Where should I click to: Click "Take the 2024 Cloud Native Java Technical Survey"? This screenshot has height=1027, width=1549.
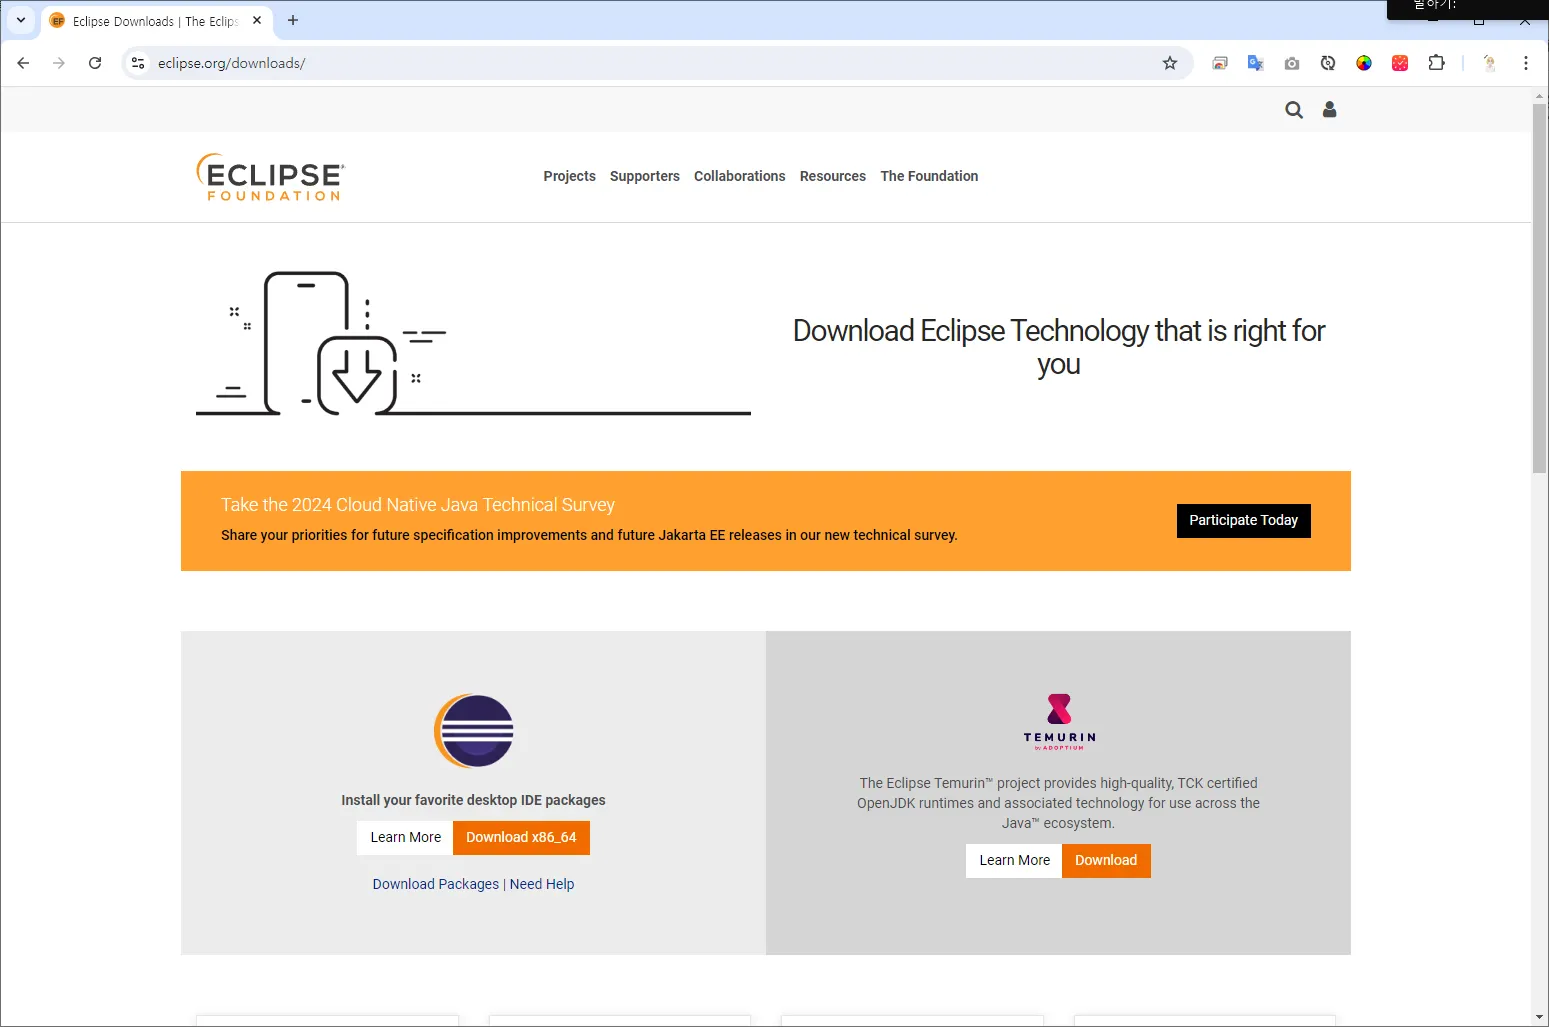pyautogui.click(x=418, y=505)
